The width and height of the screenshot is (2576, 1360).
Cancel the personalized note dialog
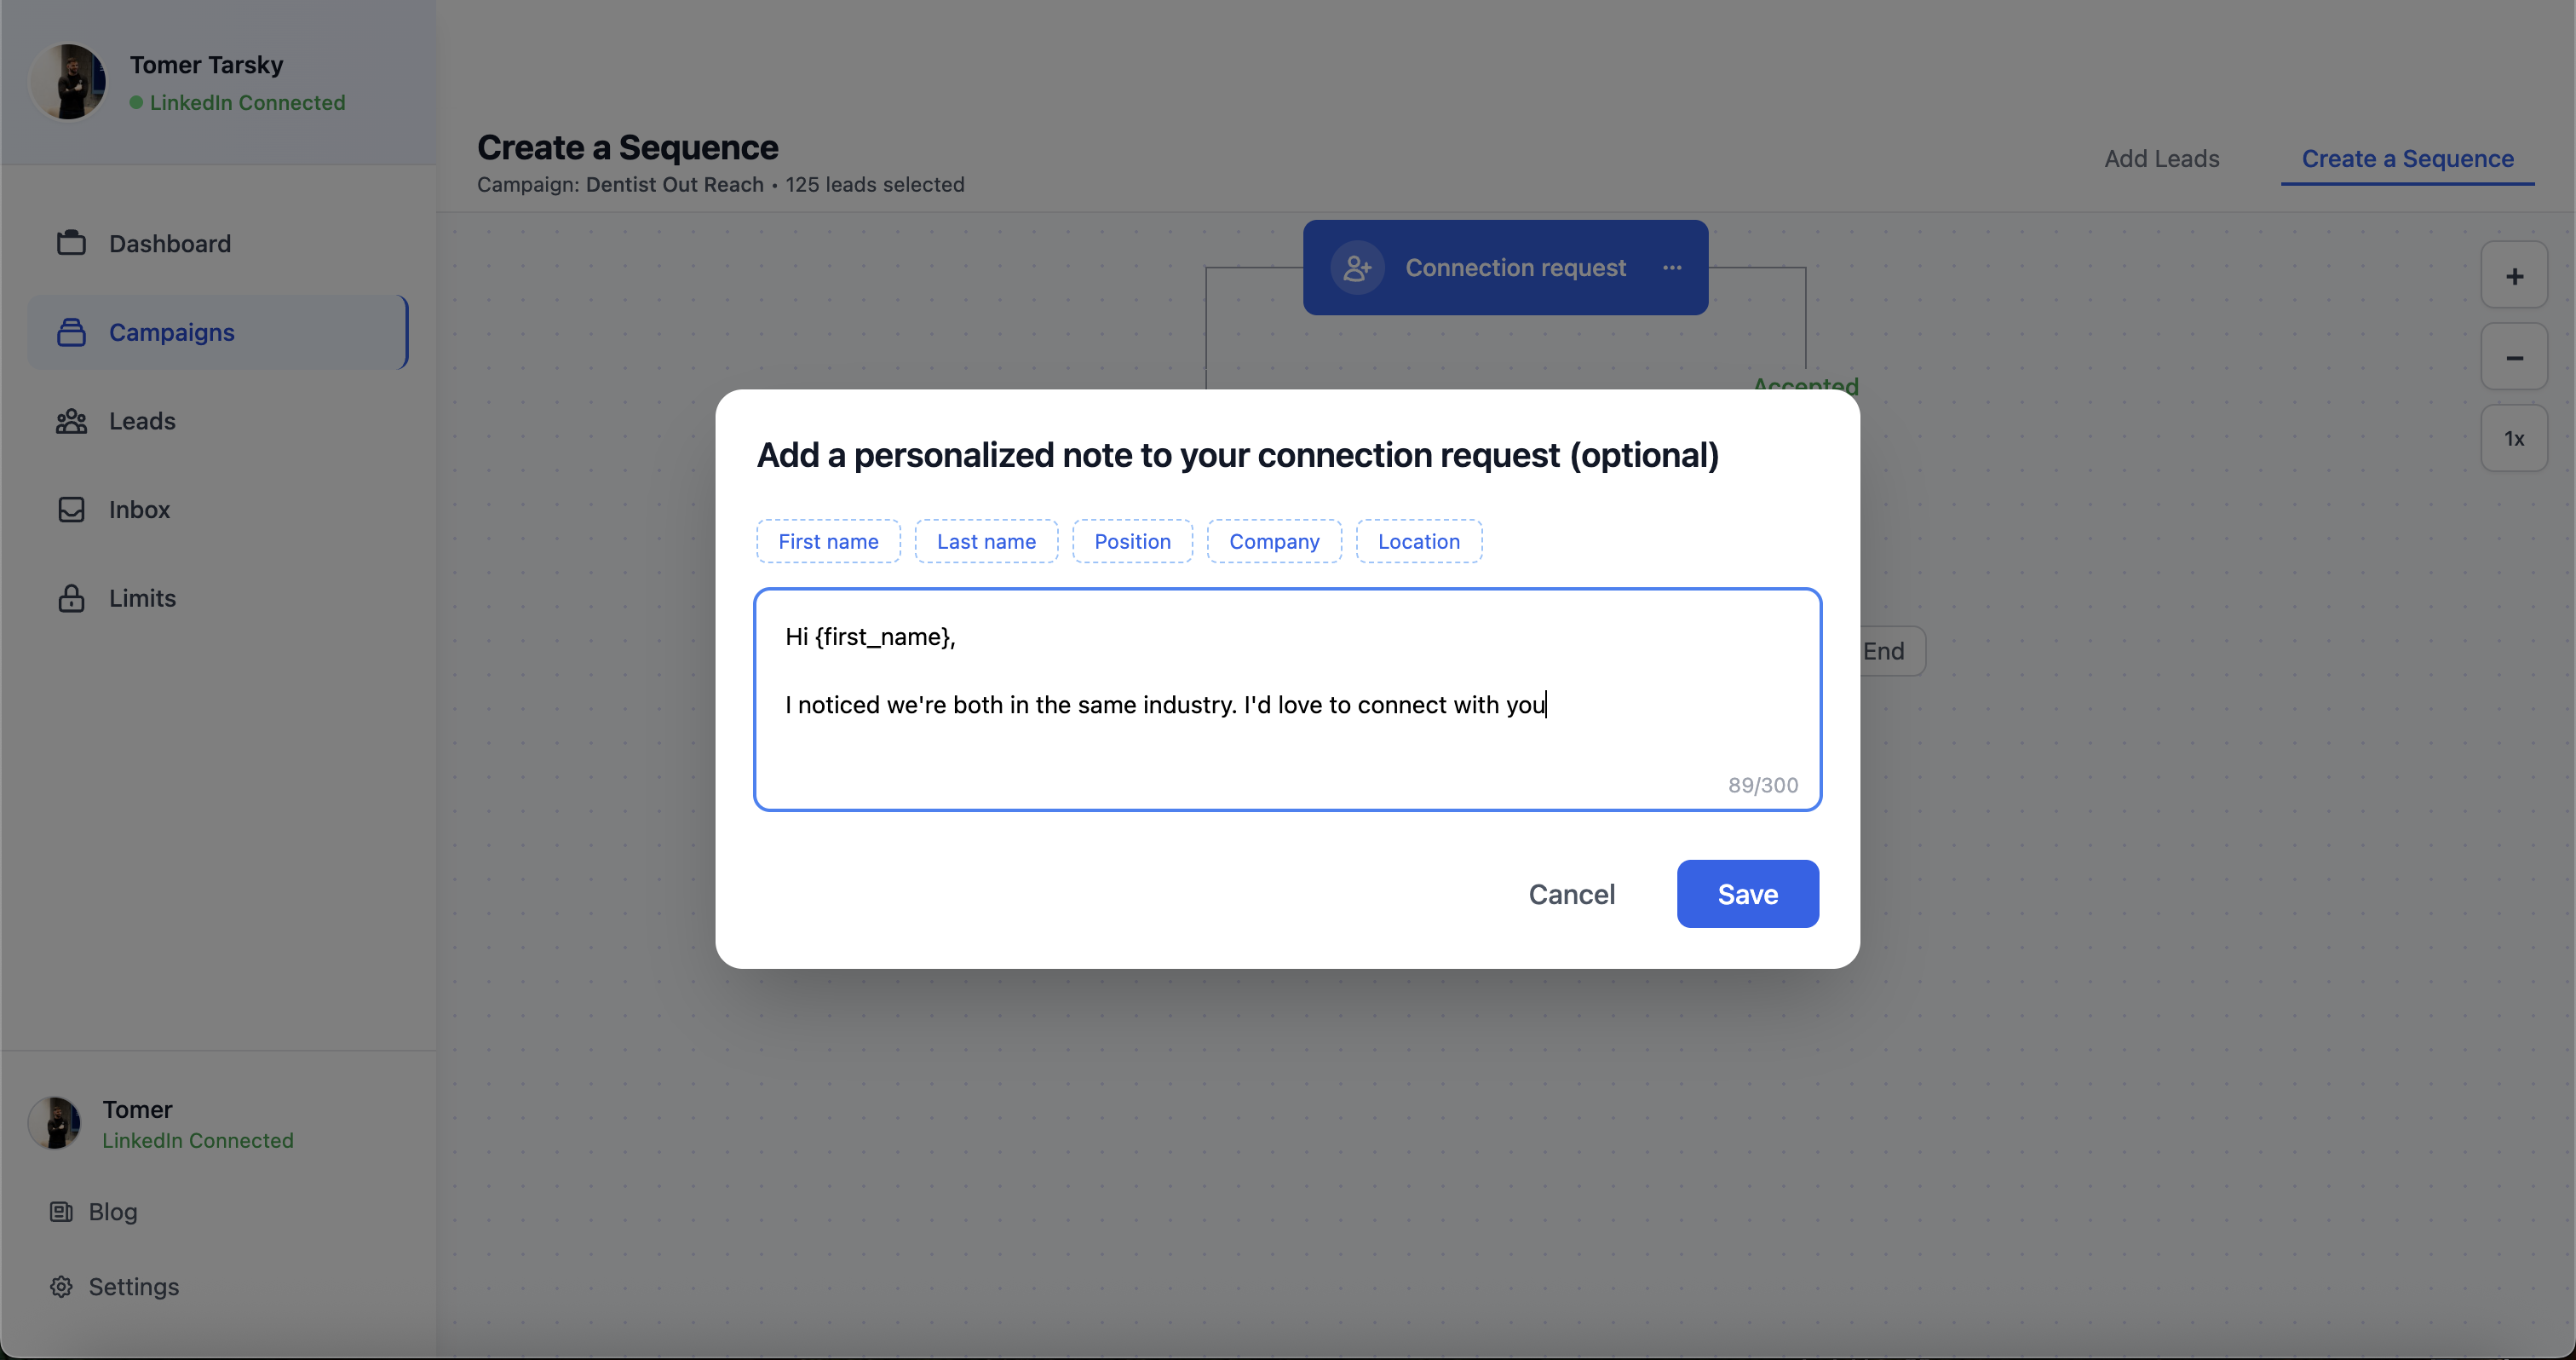coord(1571,894)
